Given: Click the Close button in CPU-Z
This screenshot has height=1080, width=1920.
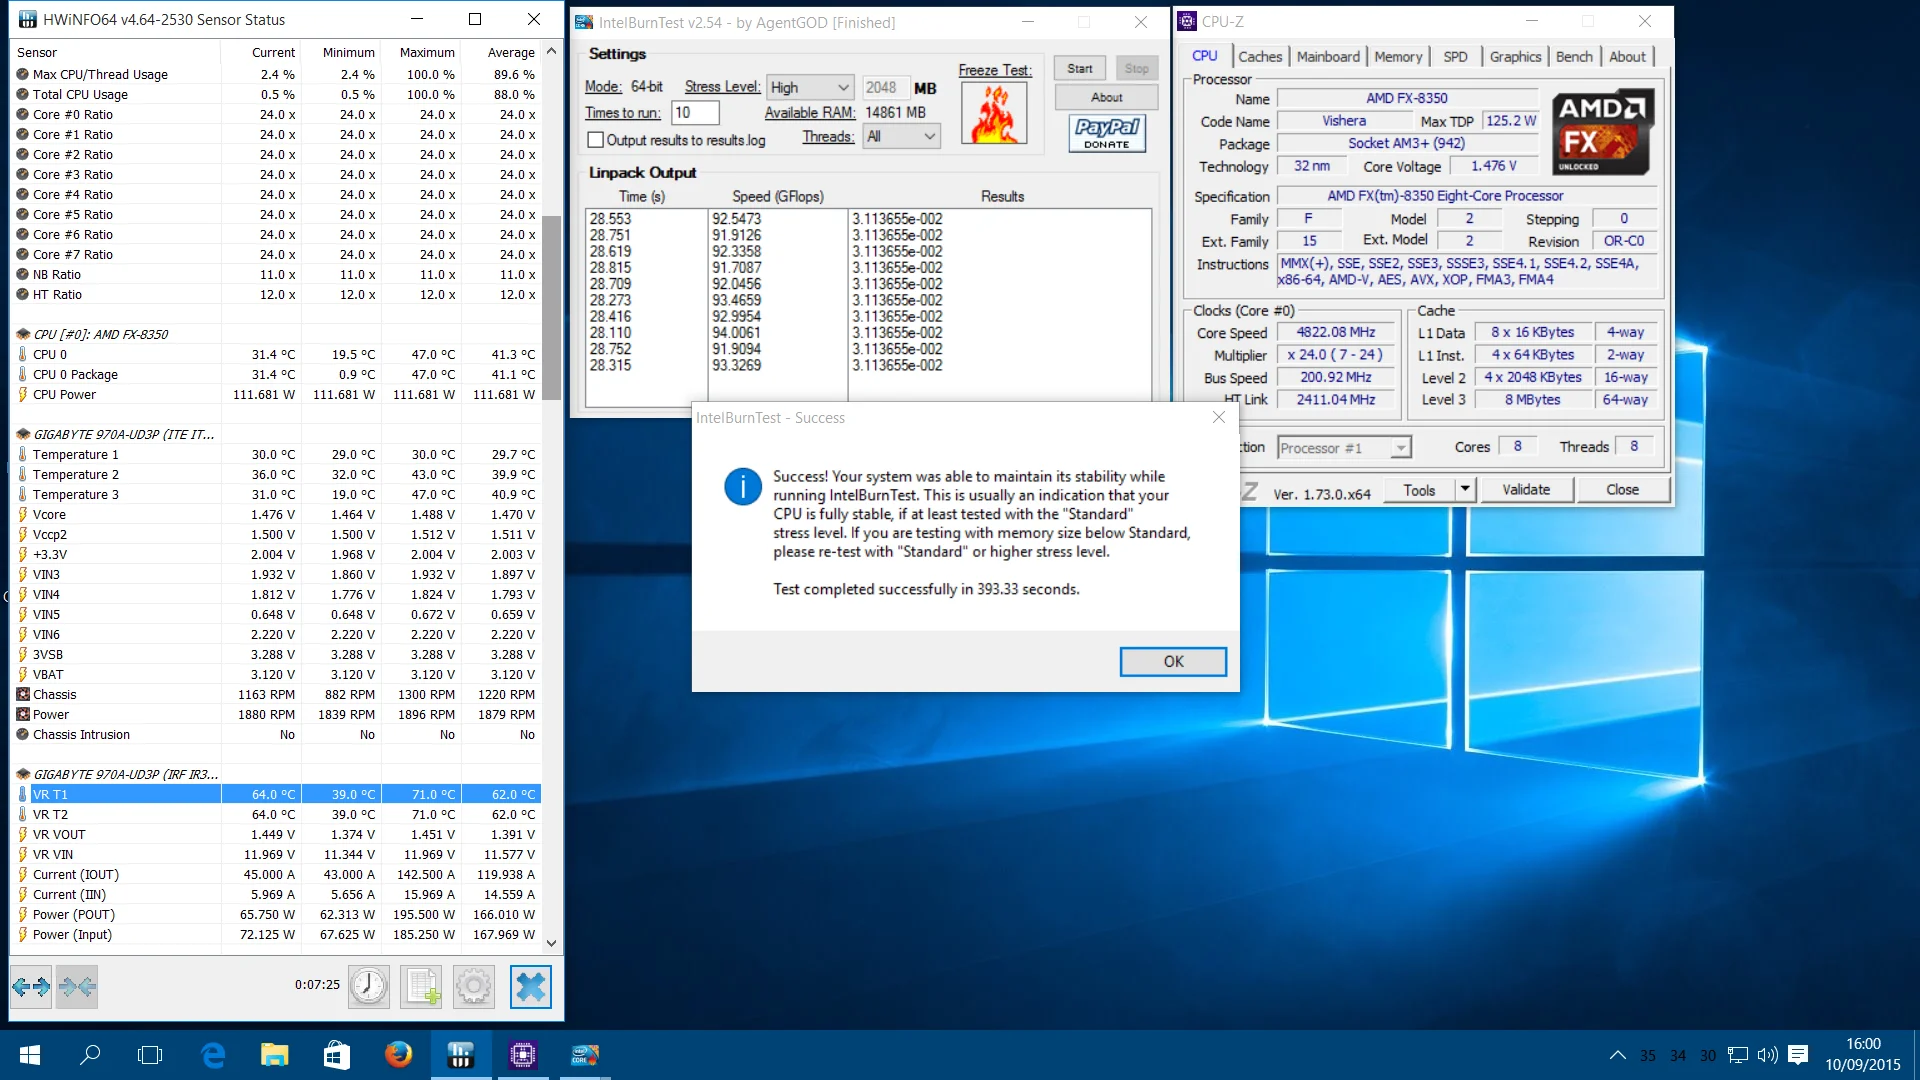Looking at the screenshot, I should (1622, 490).
